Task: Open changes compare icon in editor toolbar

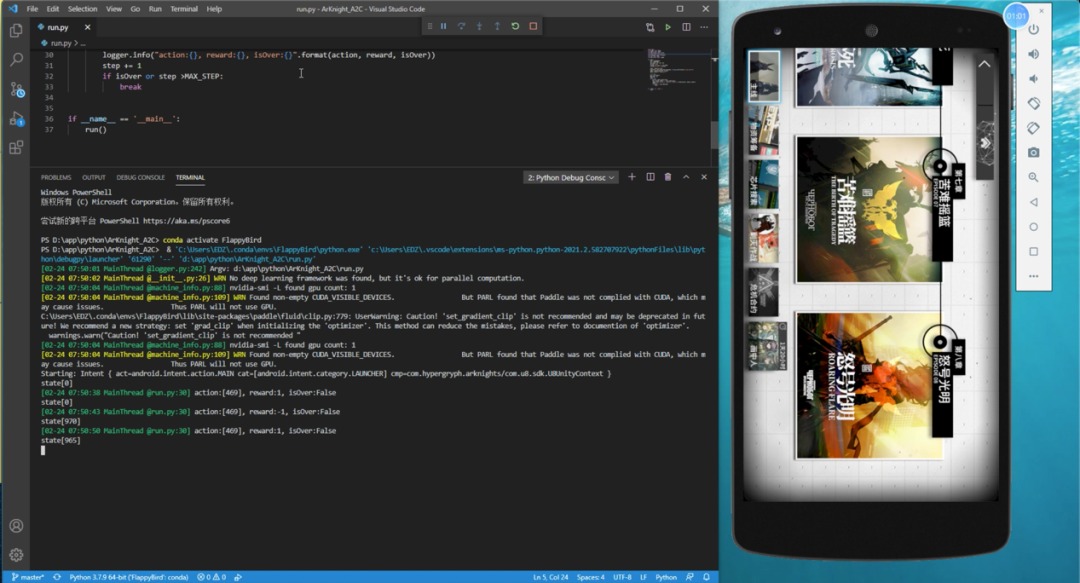Action: (x=650, y=27)
